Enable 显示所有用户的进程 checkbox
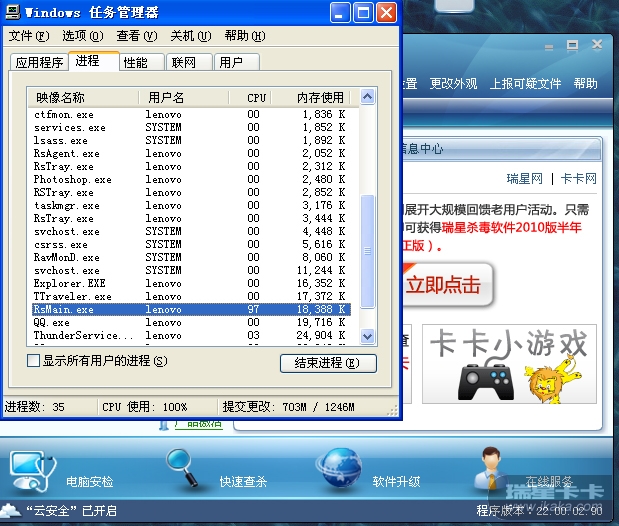The image size is (619, 526). coord(33,361)
